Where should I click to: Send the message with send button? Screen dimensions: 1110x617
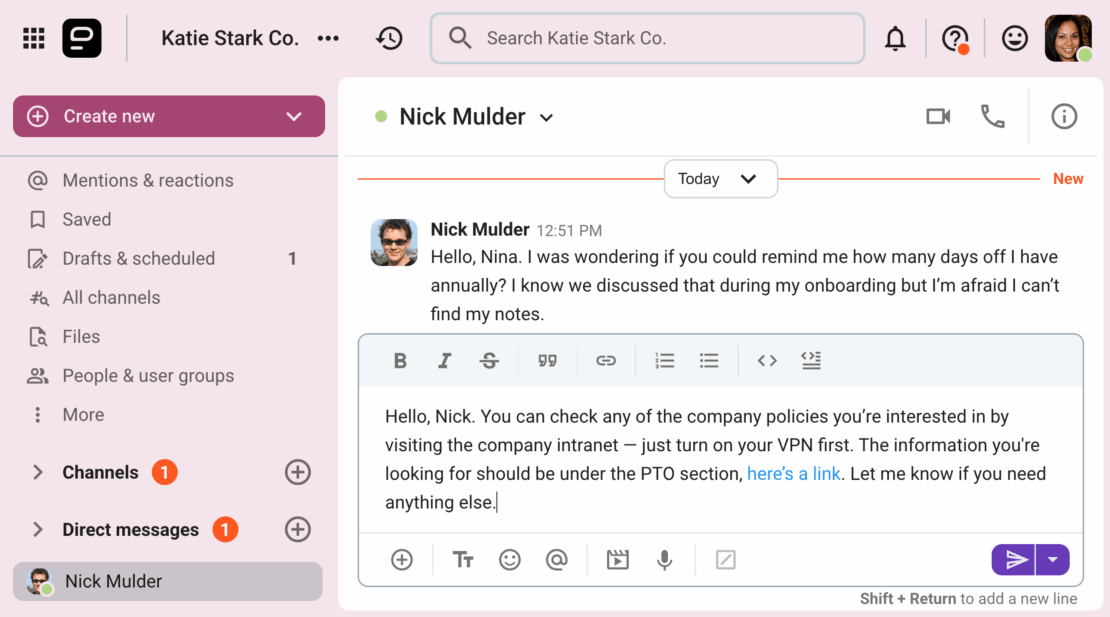coord(1015,560)
